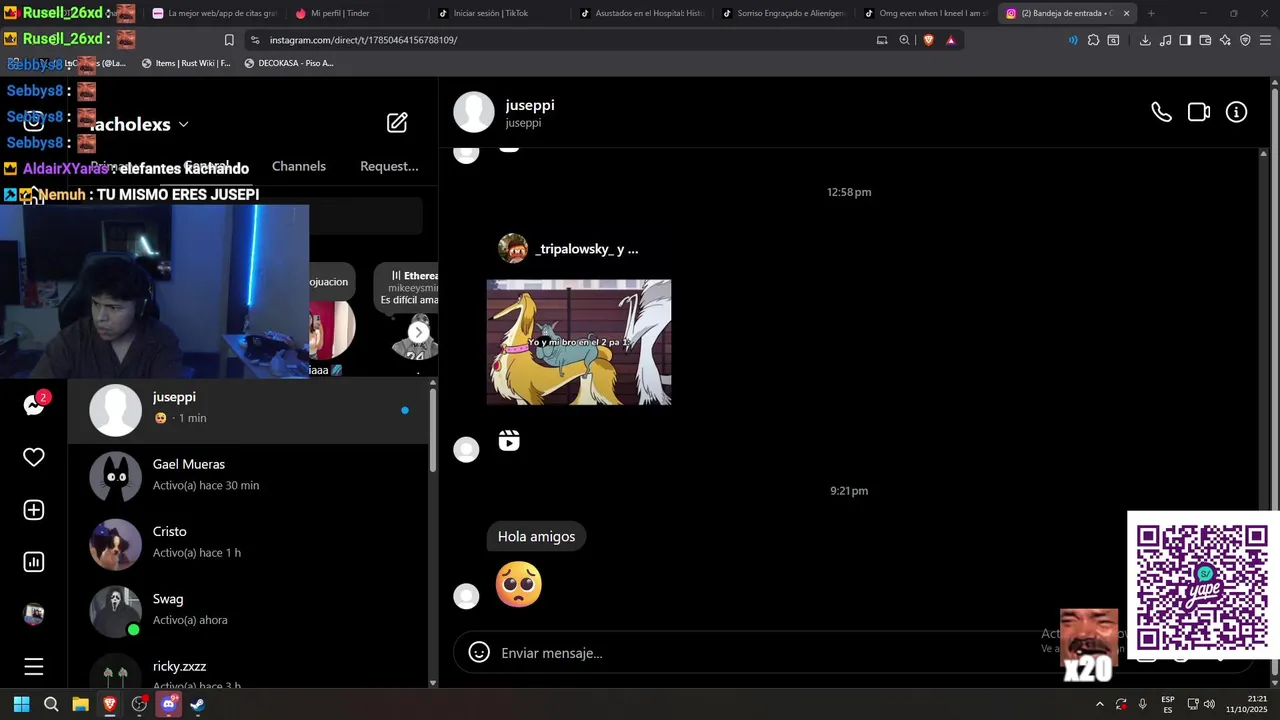Click the create new post plus icon

tap(34, 510)
